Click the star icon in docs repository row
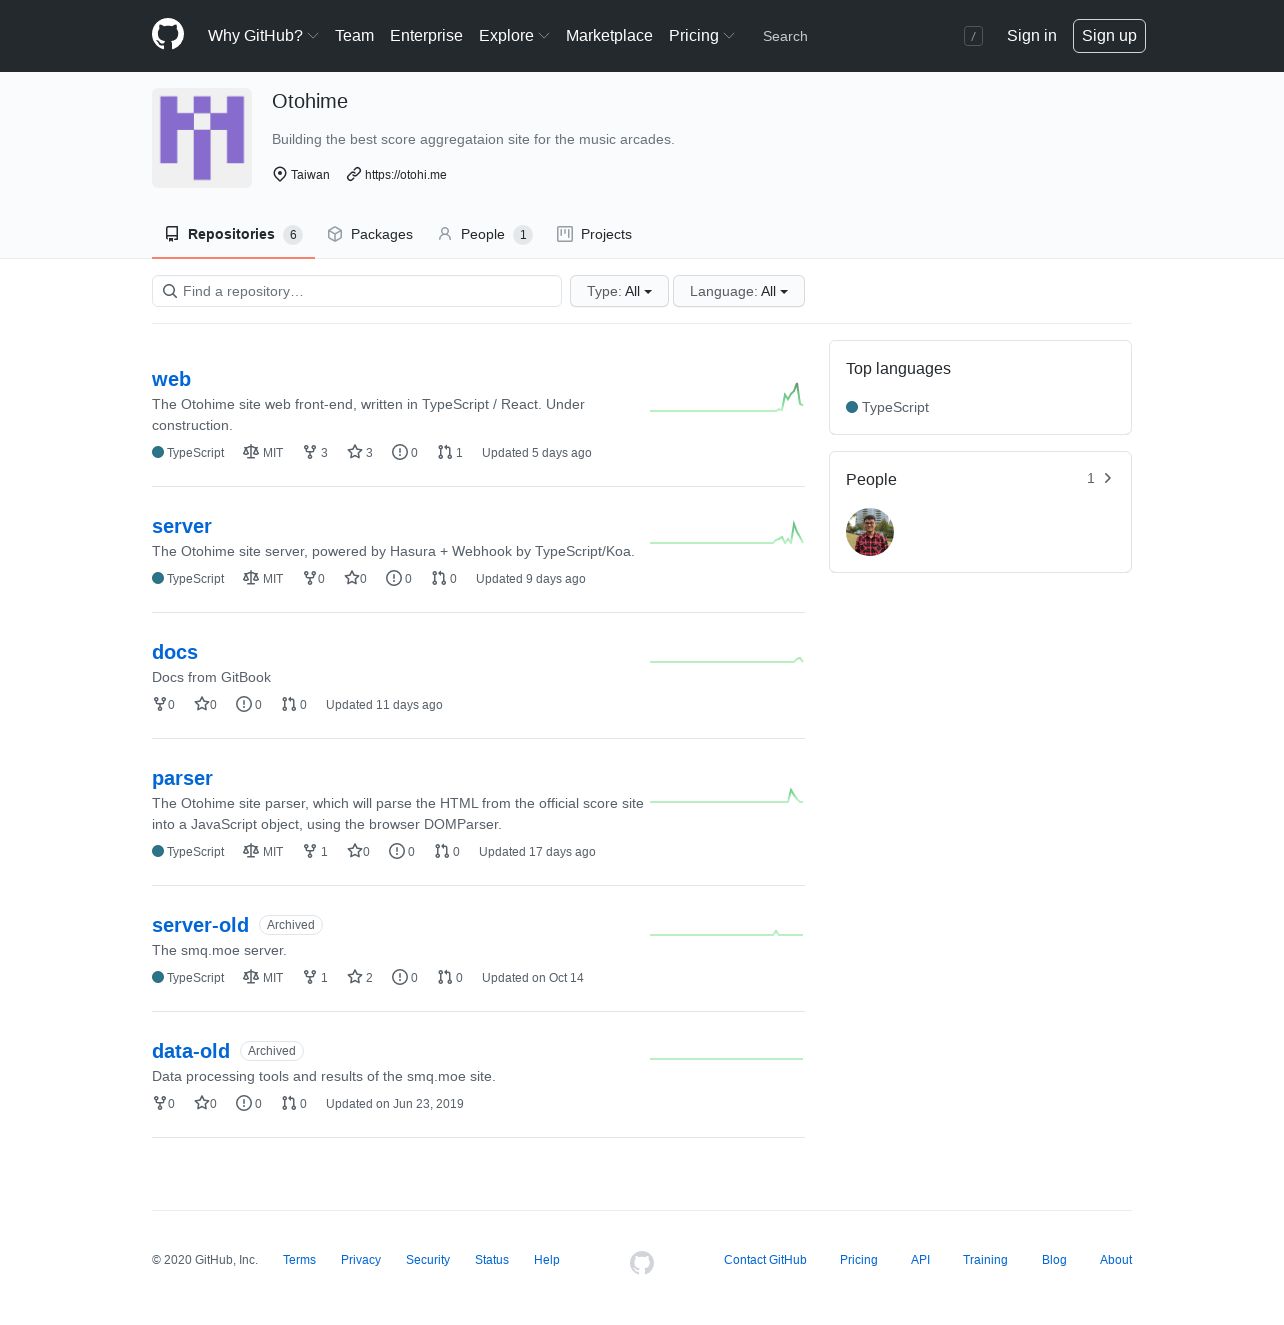 (x=201, y=704)
